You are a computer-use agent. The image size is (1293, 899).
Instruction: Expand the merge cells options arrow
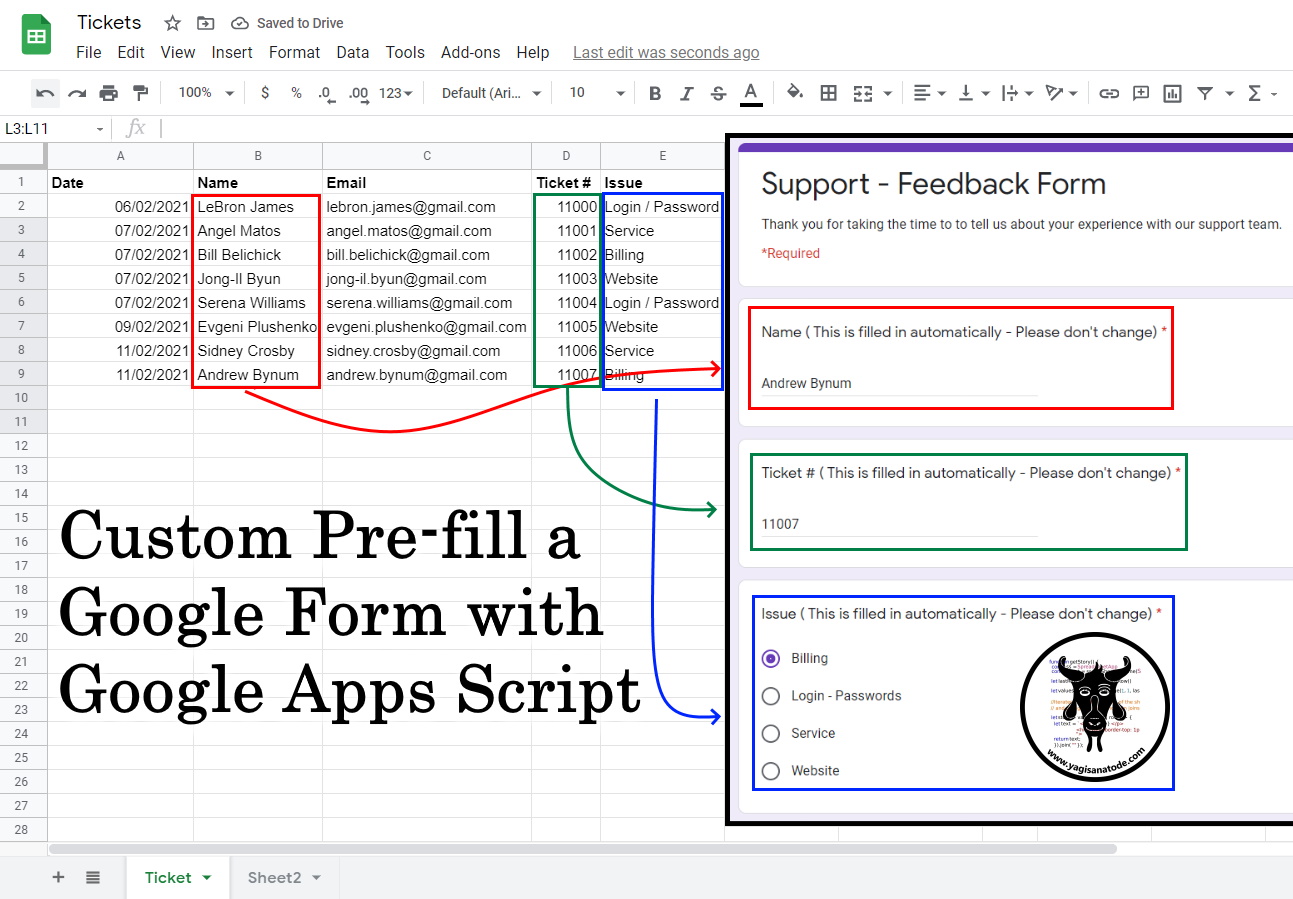(x=888, y=93)
